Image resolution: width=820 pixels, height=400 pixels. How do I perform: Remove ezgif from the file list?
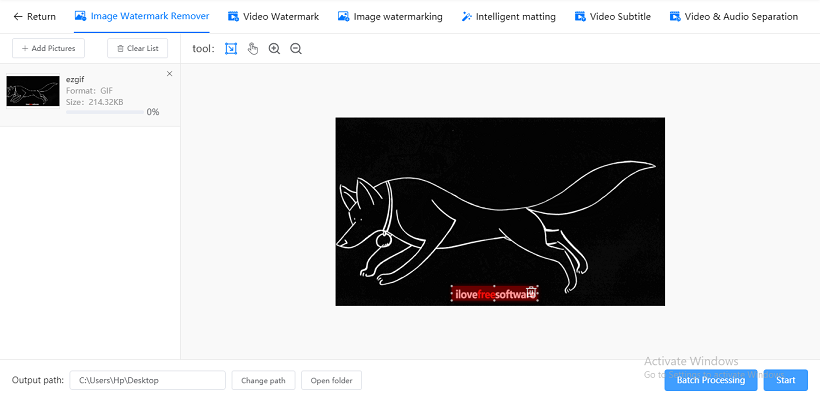(x=169, y=74)
